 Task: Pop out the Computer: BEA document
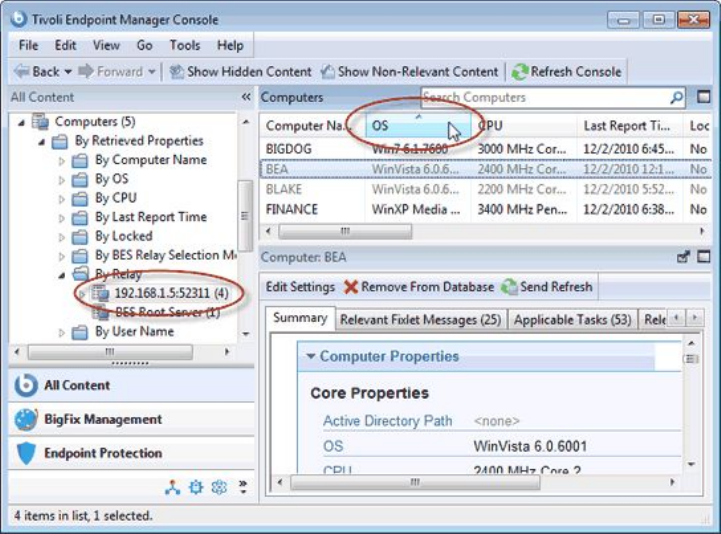click(683, 257)
